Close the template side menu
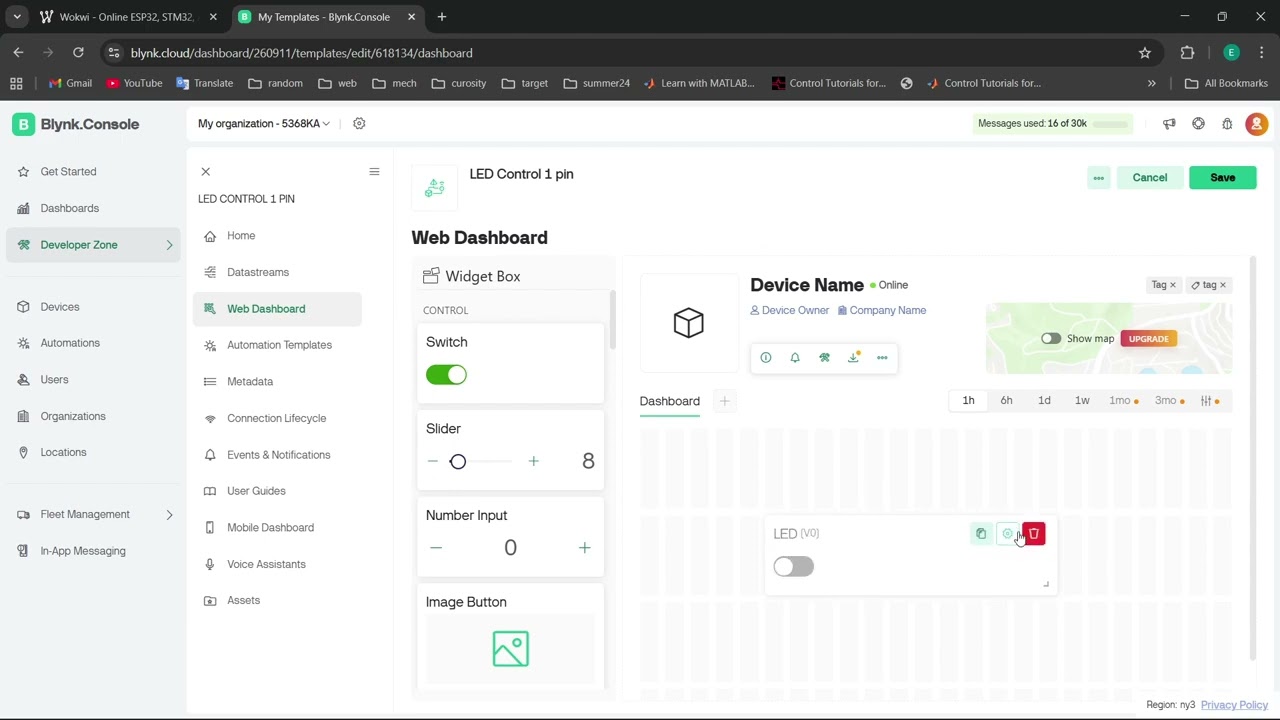The image size is (1280, 720). 206,172
